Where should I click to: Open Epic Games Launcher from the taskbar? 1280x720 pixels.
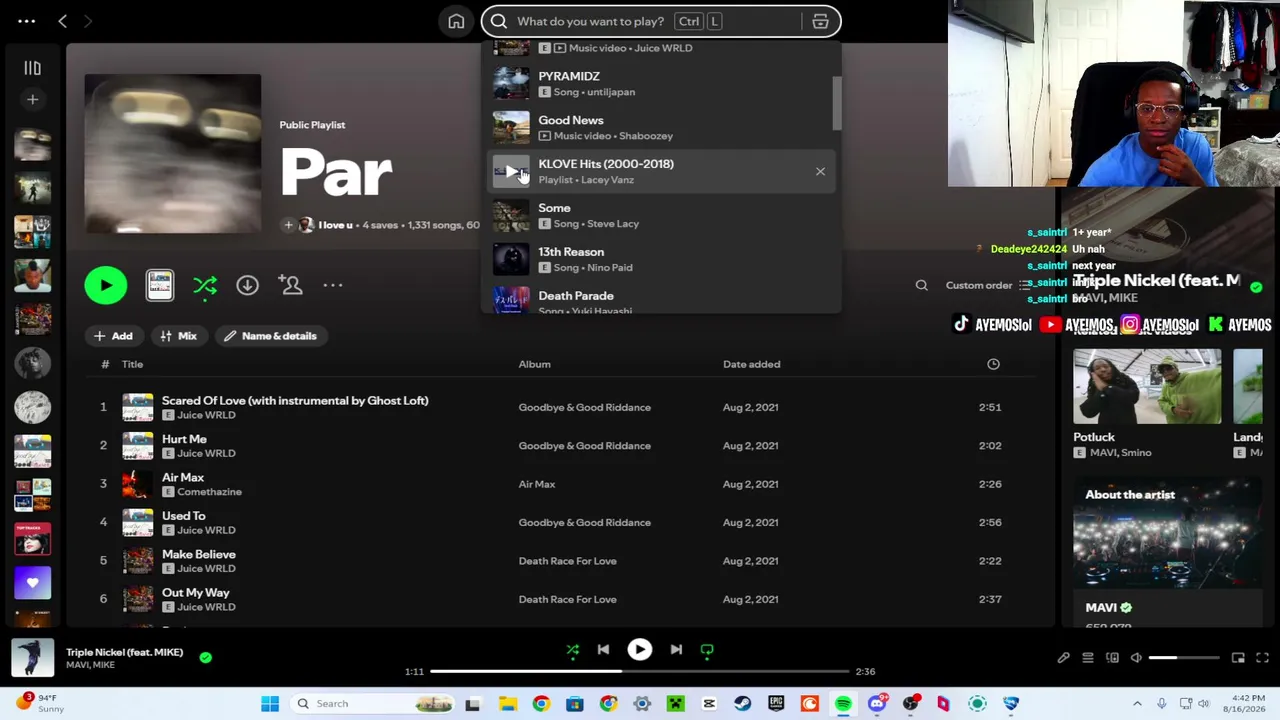[x=776, y=704]
